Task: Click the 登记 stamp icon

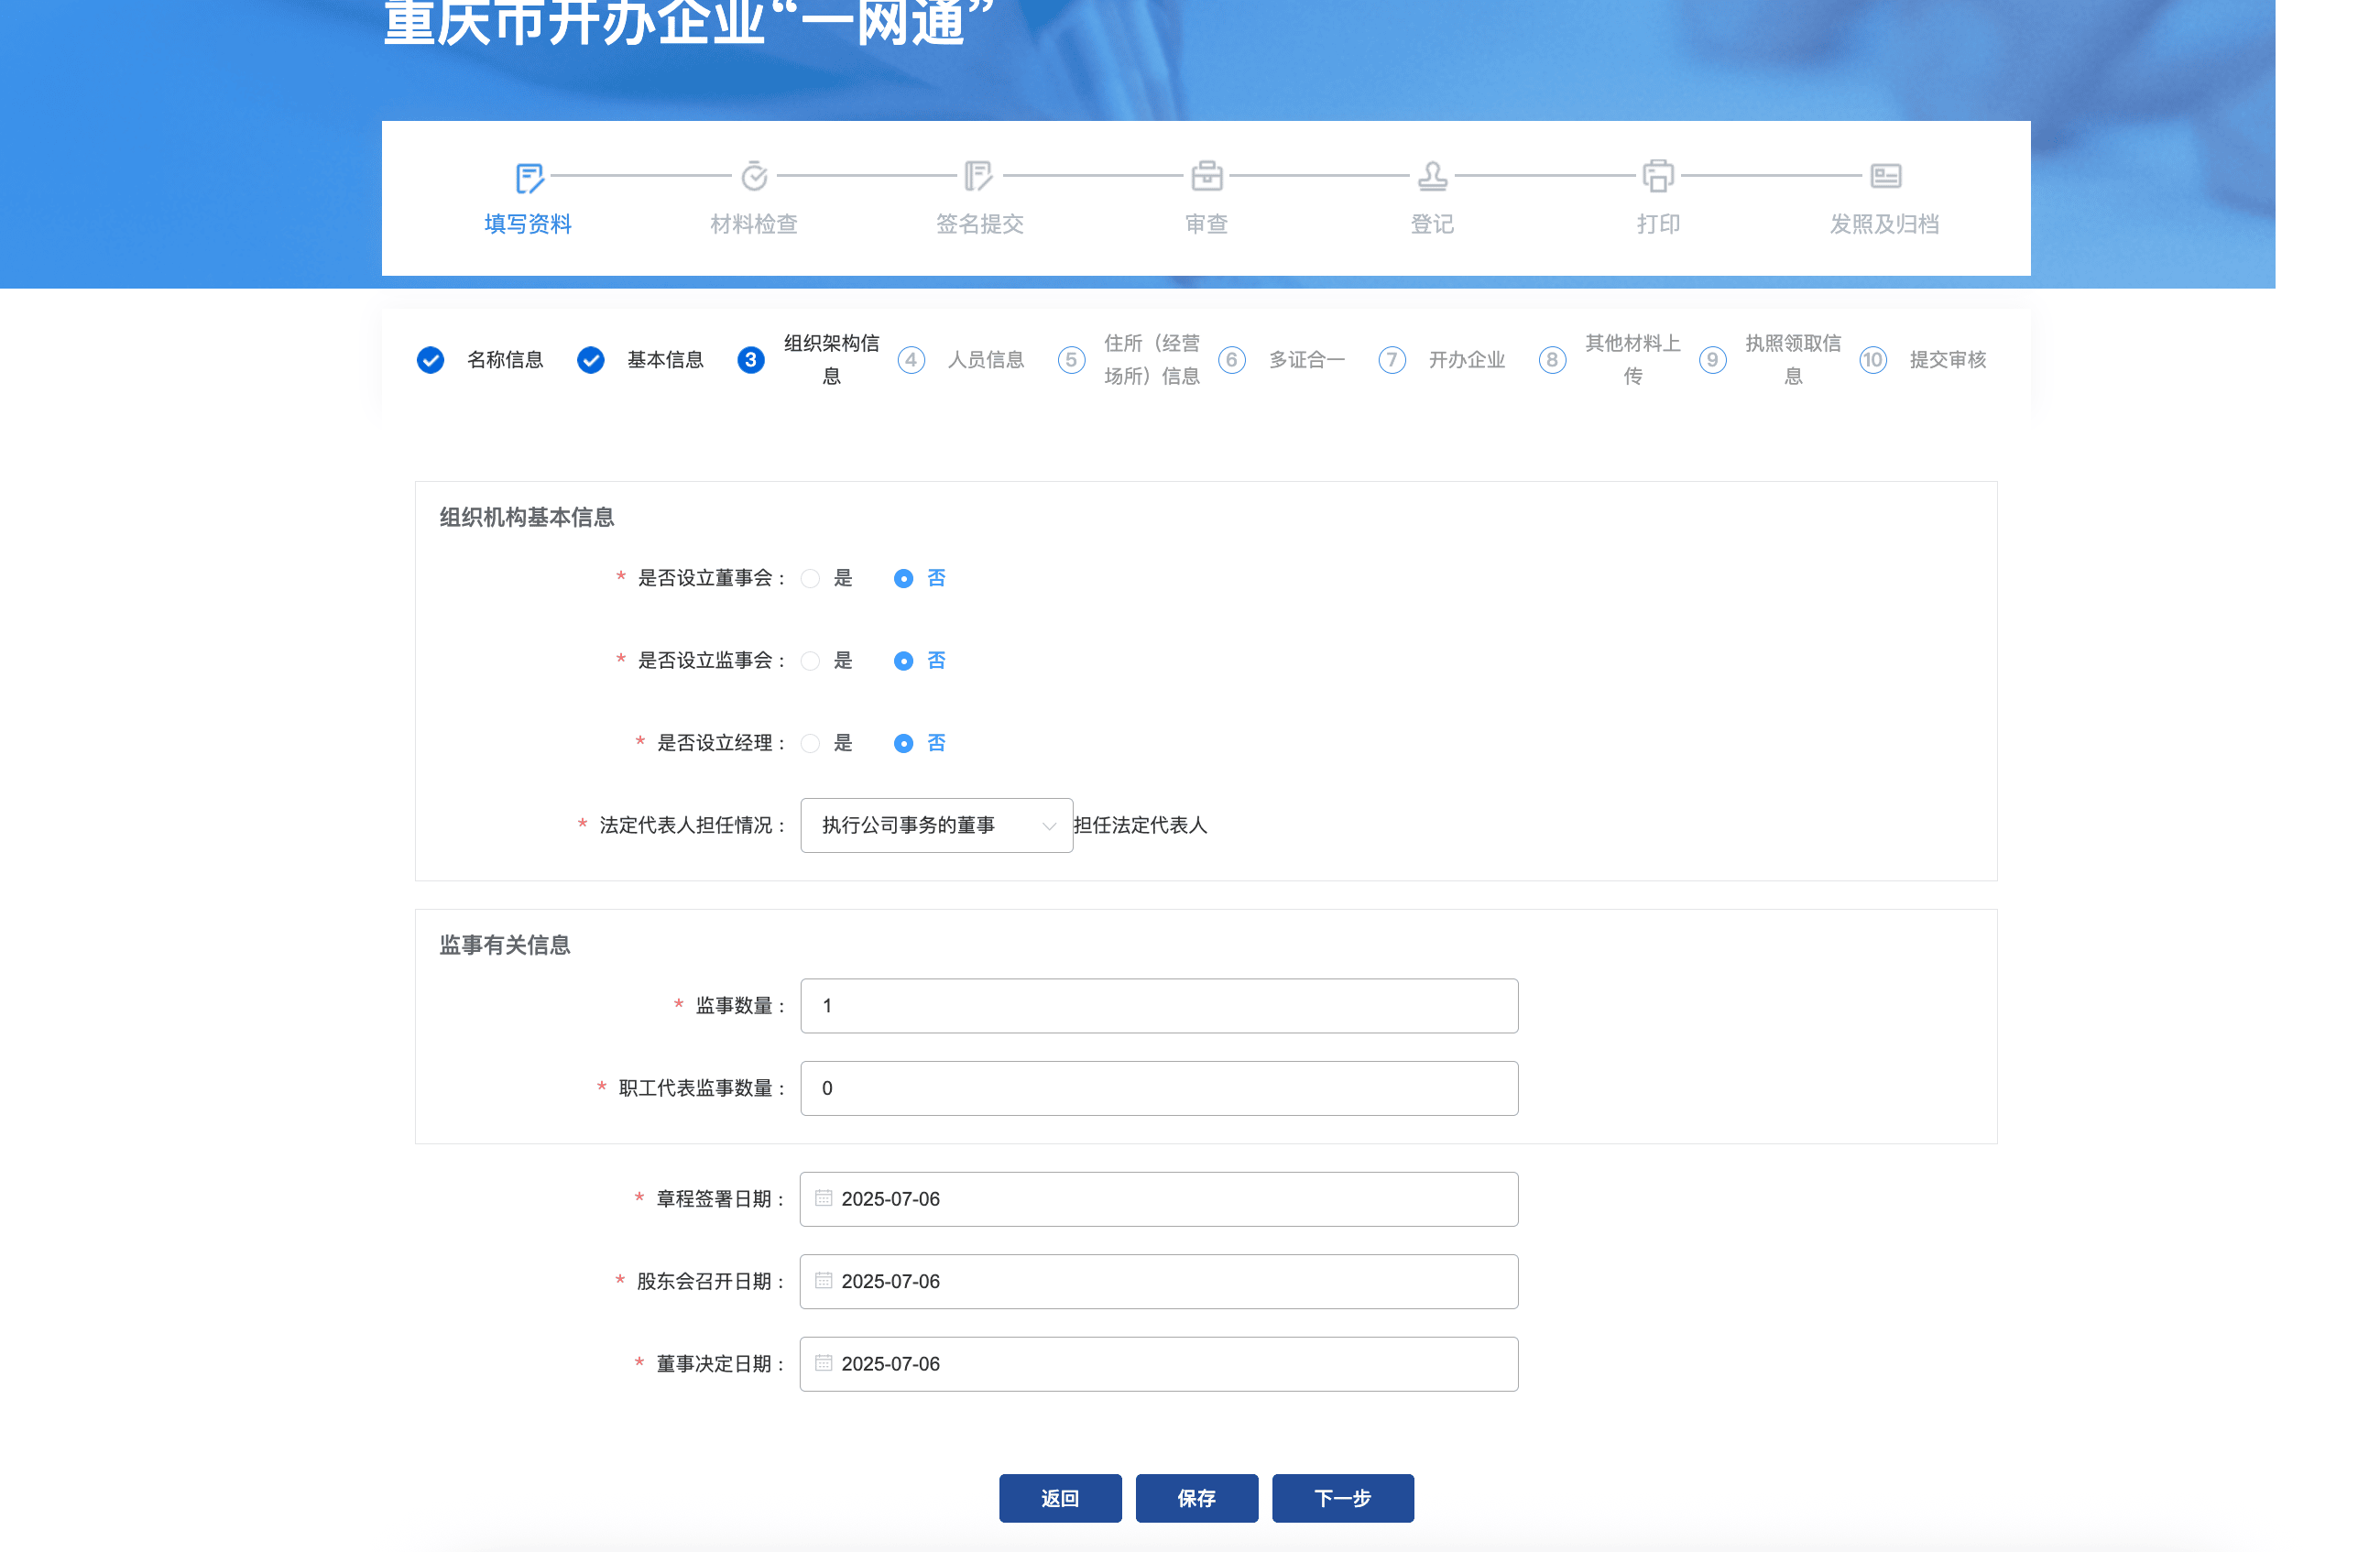Action: click(1430, 177)
